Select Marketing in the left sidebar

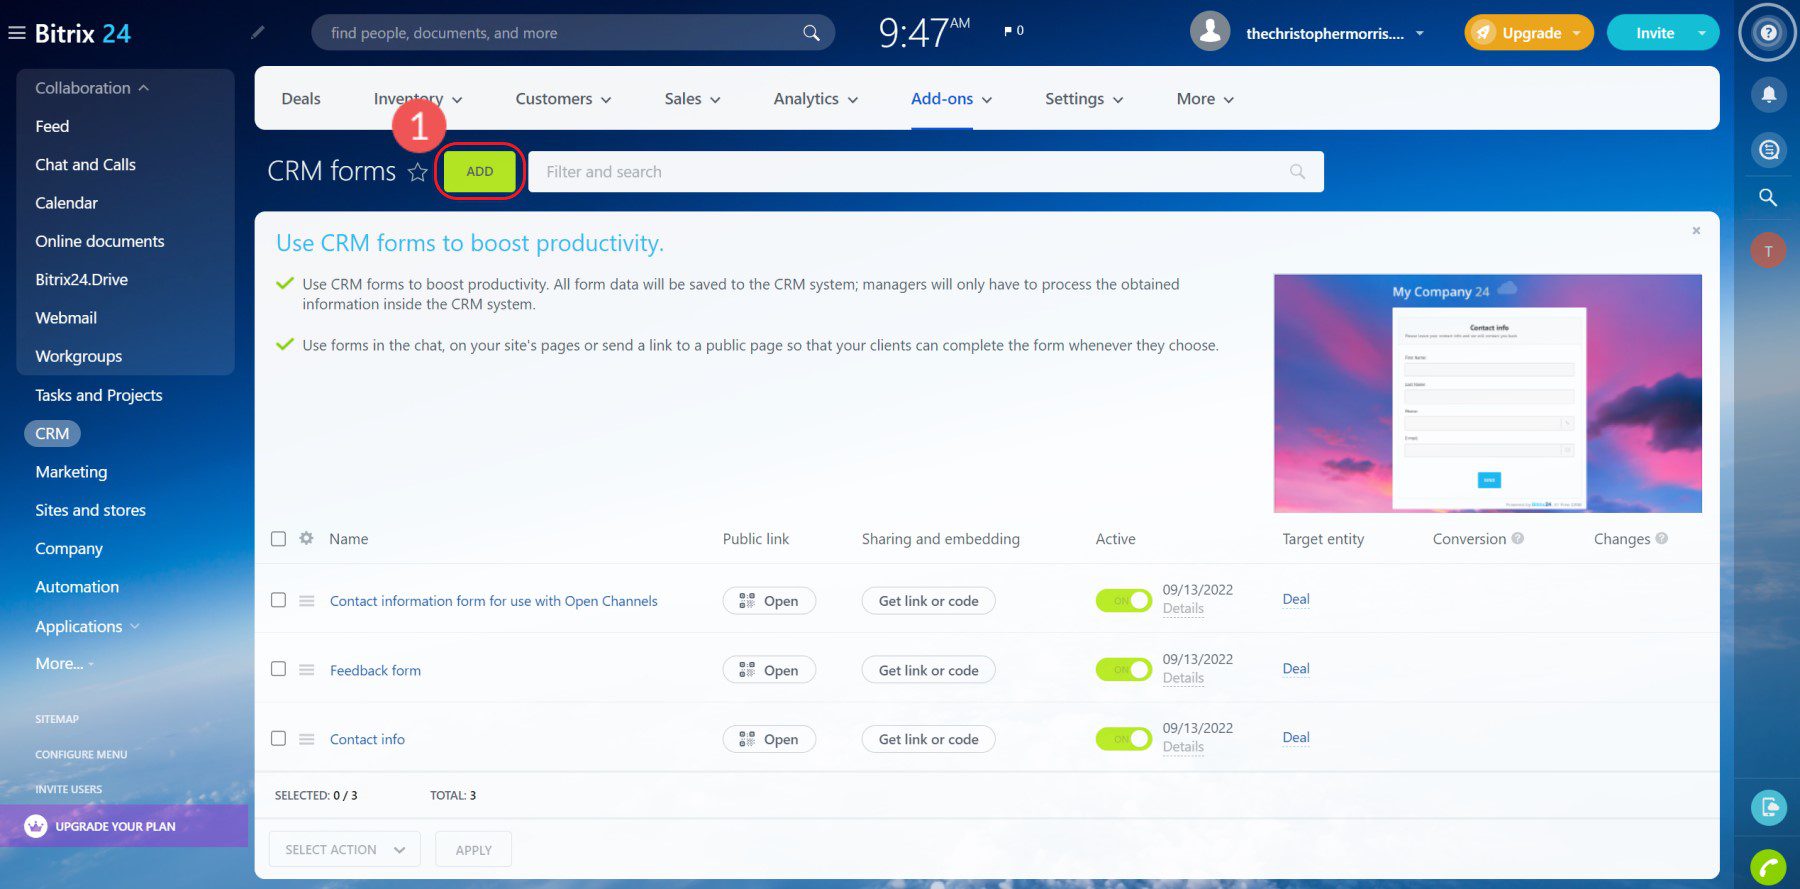tap(71, 472)
